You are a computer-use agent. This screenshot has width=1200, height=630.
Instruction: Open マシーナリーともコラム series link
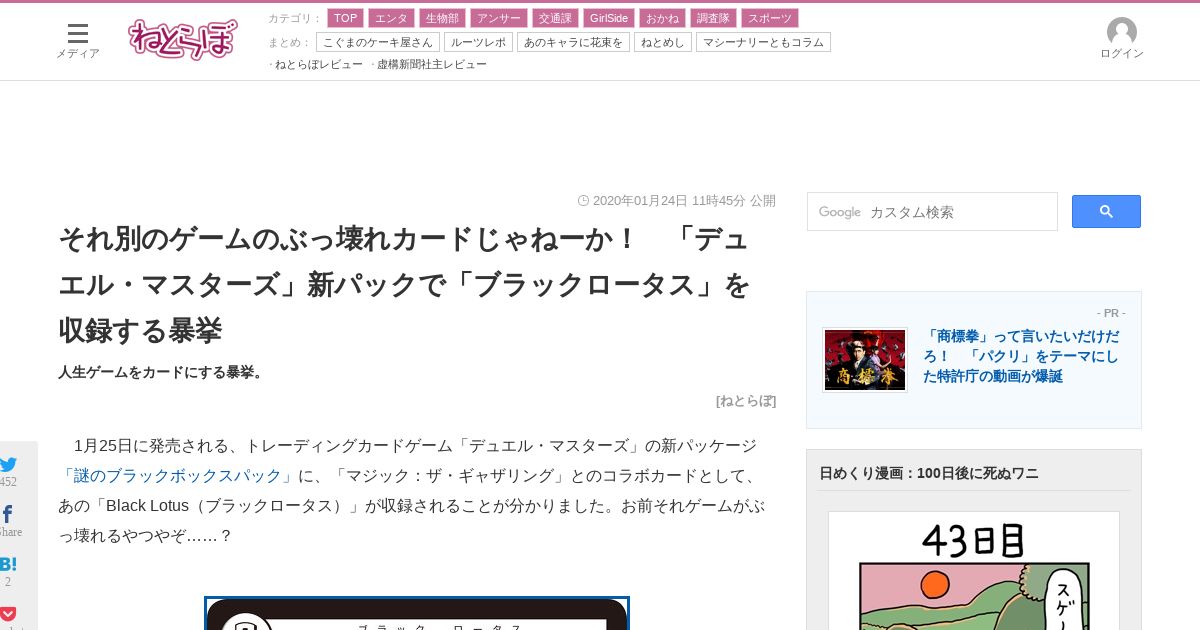pos(763,42)
